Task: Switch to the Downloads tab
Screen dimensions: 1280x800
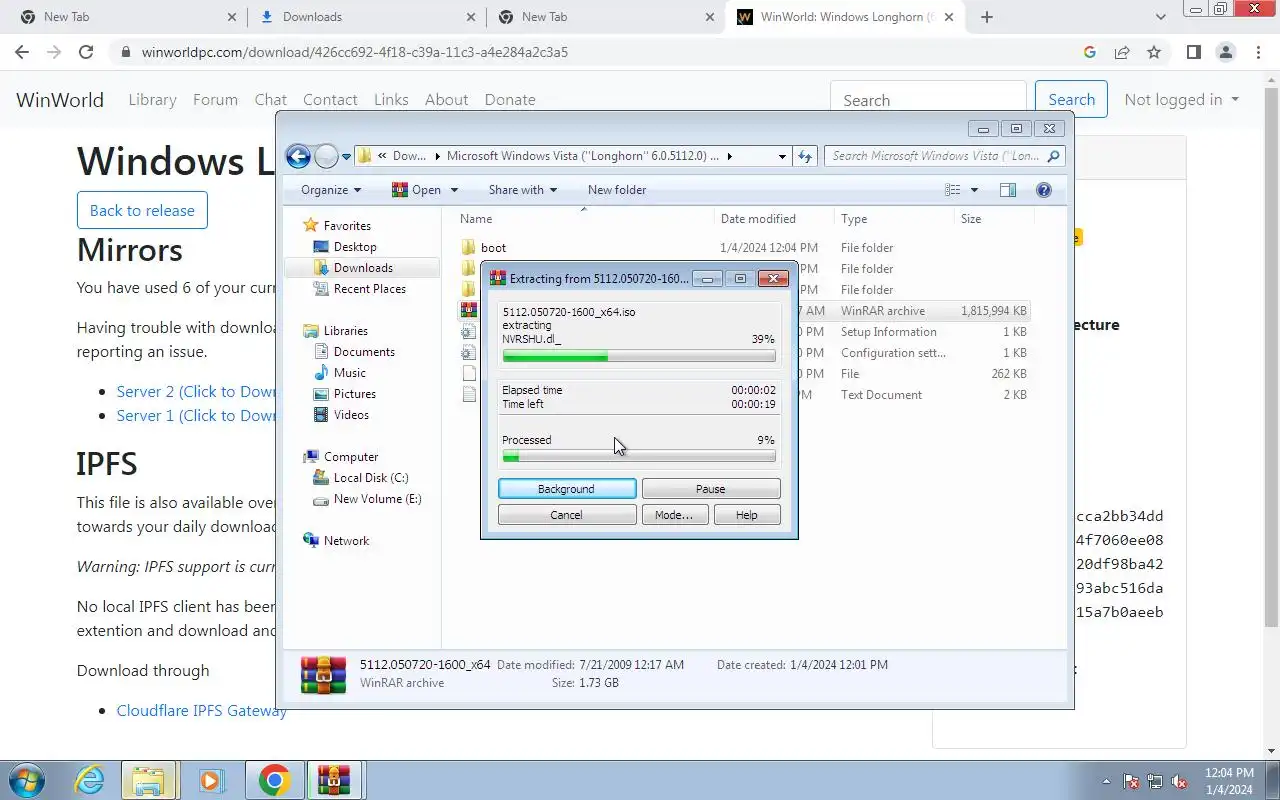Action: (364, 17)
